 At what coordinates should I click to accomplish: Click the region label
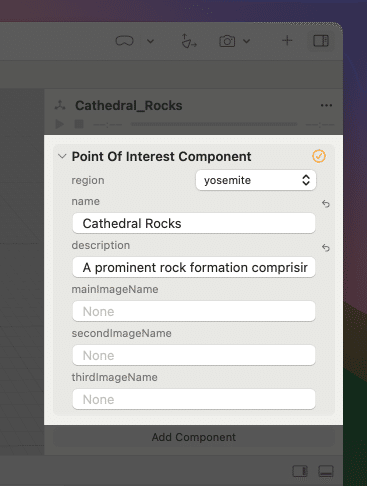(x=88, y=180)
